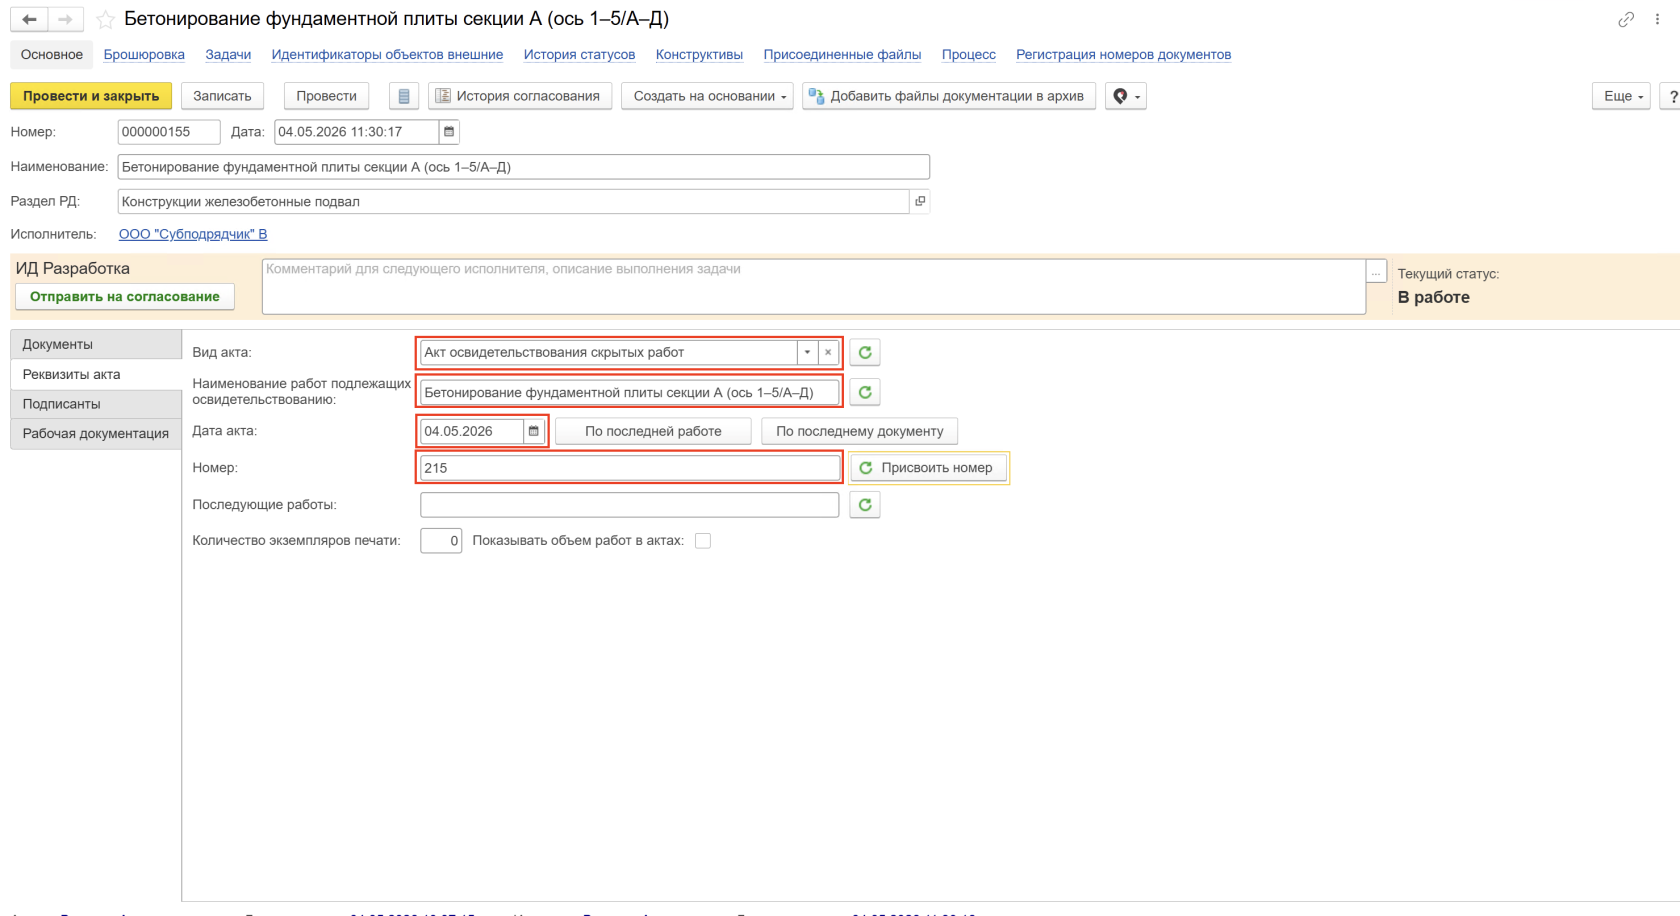The width and height of the screenshot is (1680, 916).
Task: Open Идентификаторы объектов внешние tab
Action: [387, 55]
